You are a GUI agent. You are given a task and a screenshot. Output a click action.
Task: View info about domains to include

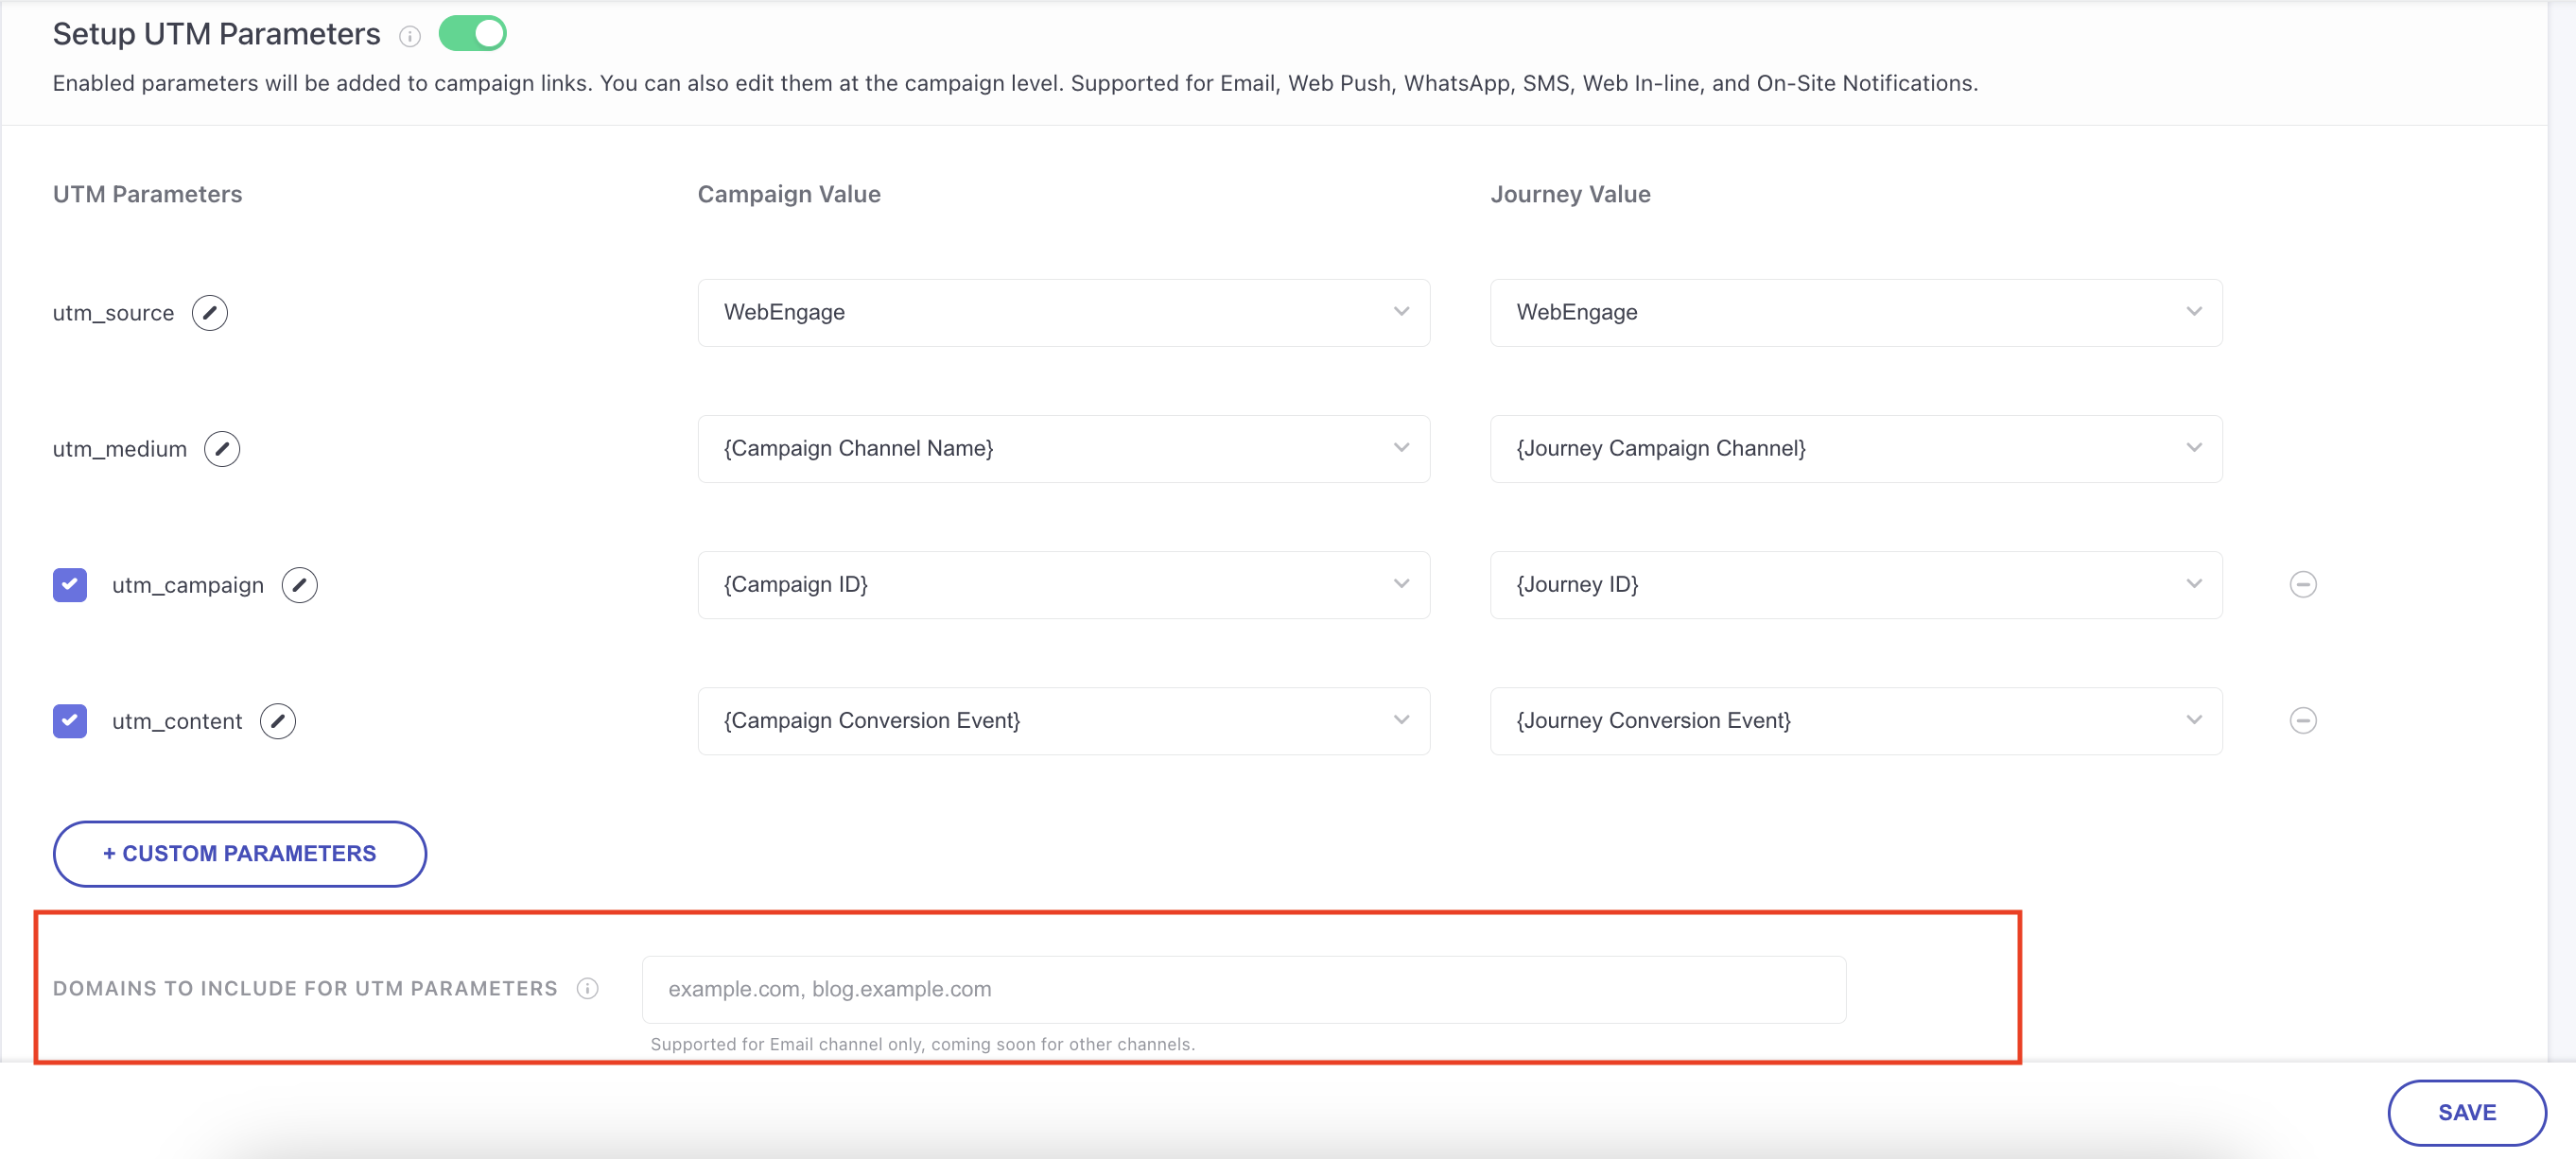tap(587, 988)
